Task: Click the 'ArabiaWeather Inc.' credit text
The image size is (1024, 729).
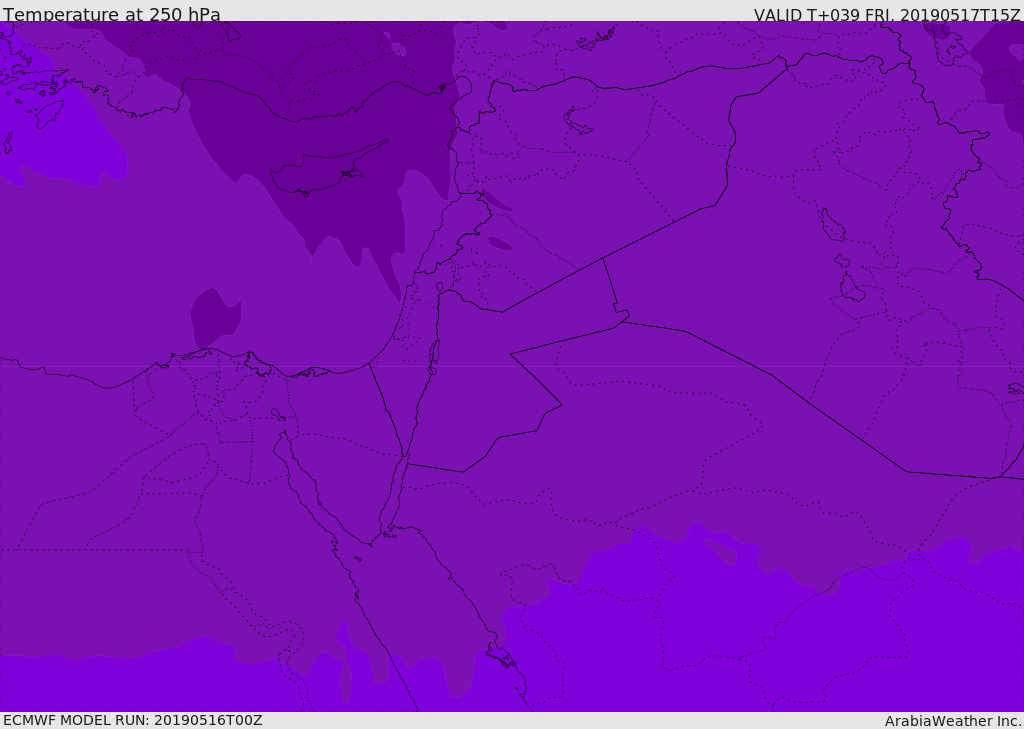Action: click(953, 721)
